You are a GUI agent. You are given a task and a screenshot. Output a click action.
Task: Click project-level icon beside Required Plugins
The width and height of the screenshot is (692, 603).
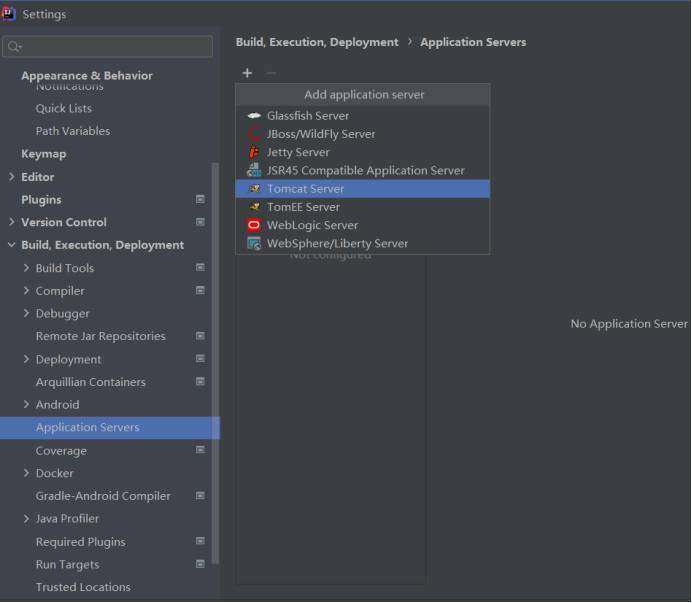pyautogui.click(x=200, y=541)
